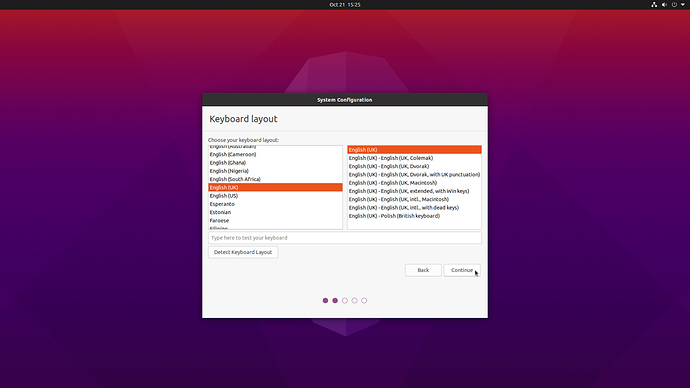The width and height of the screenshot is (690, 388).
Task: Click the power icon in top bar
Action: coord(674,4)
